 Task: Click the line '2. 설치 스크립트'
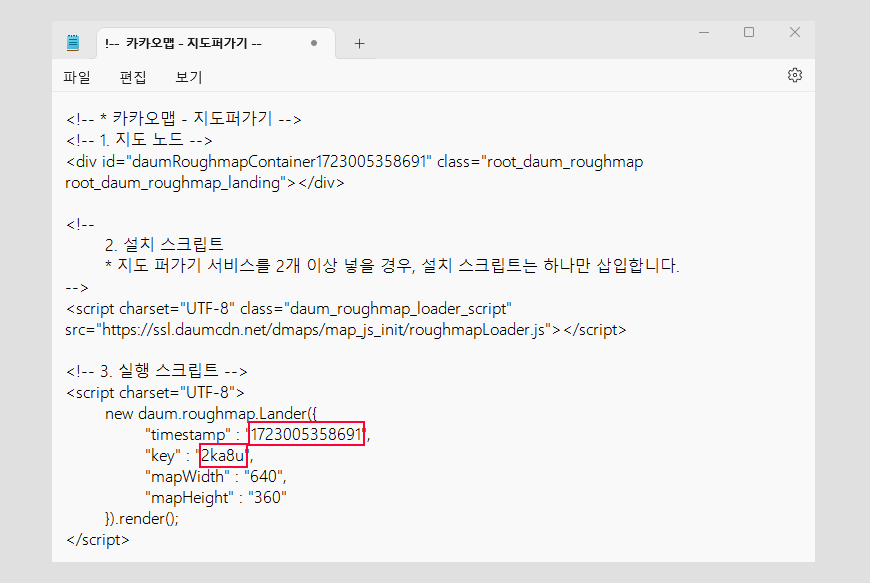tap(164, 244)
